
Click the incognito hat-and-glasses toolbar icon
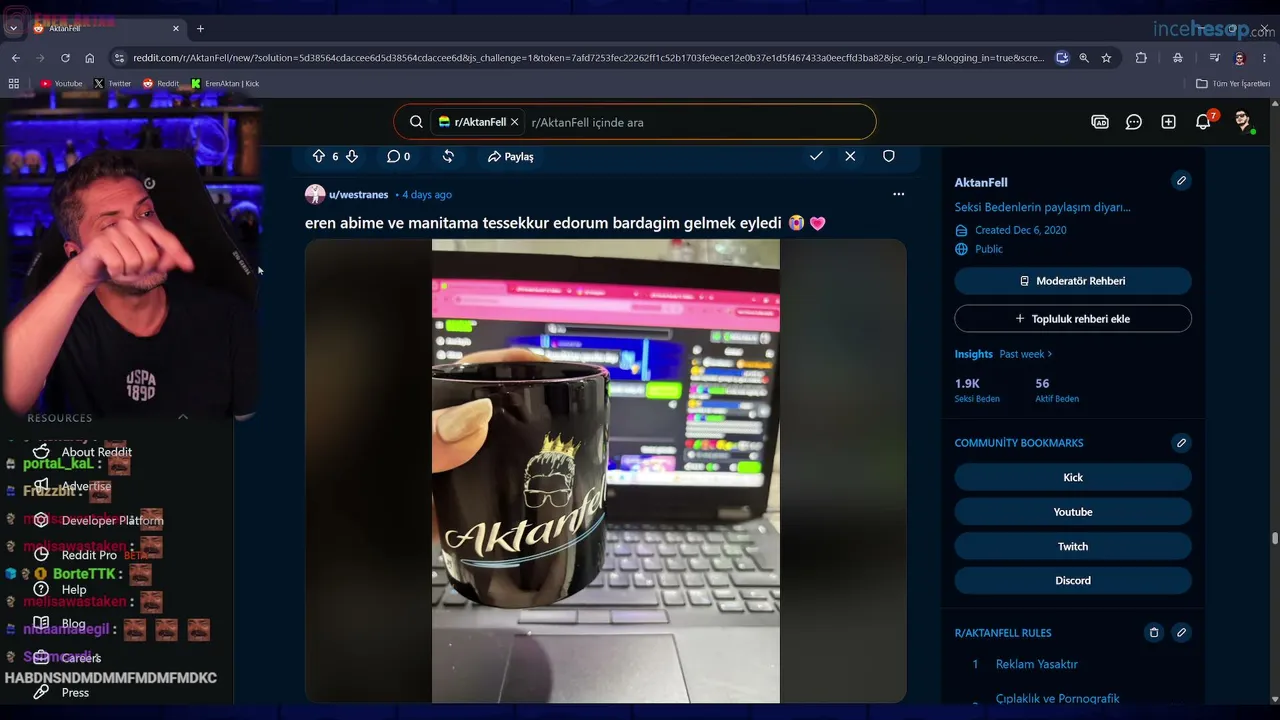(x=1178, y=58)
